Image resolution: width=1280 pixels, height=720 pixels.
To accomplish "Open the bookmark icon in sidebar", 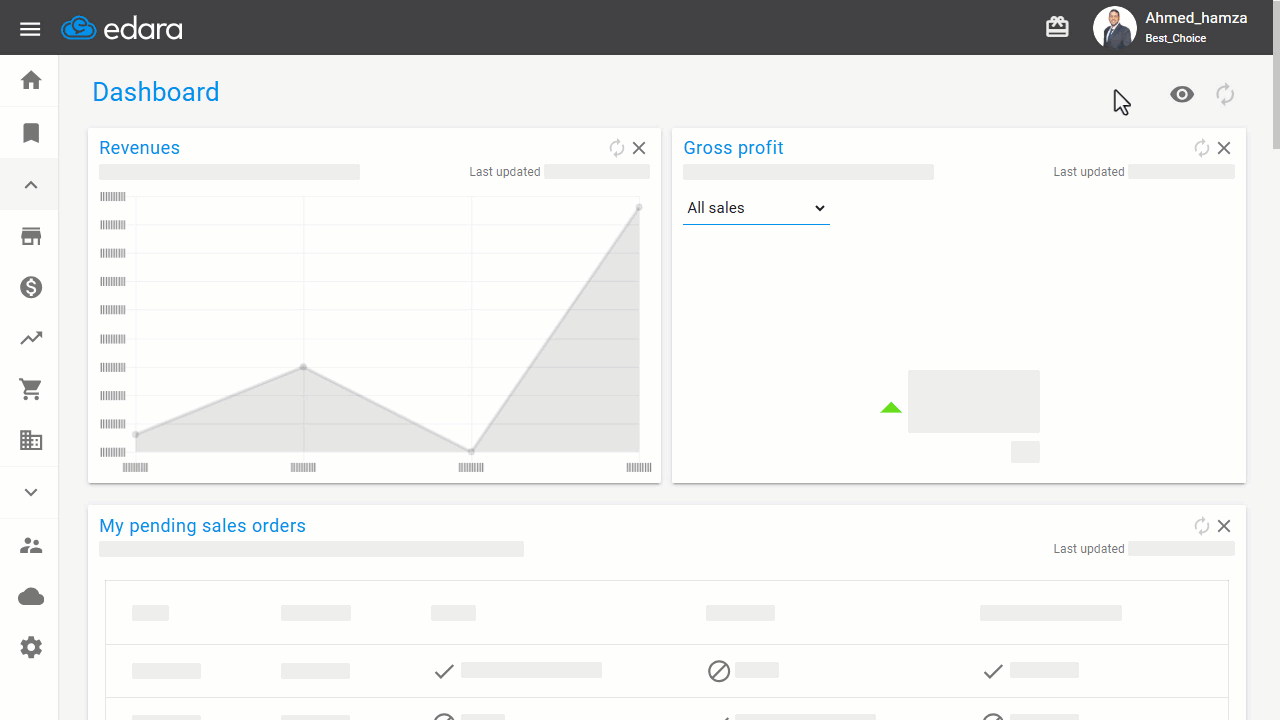I will coord(31,133).
